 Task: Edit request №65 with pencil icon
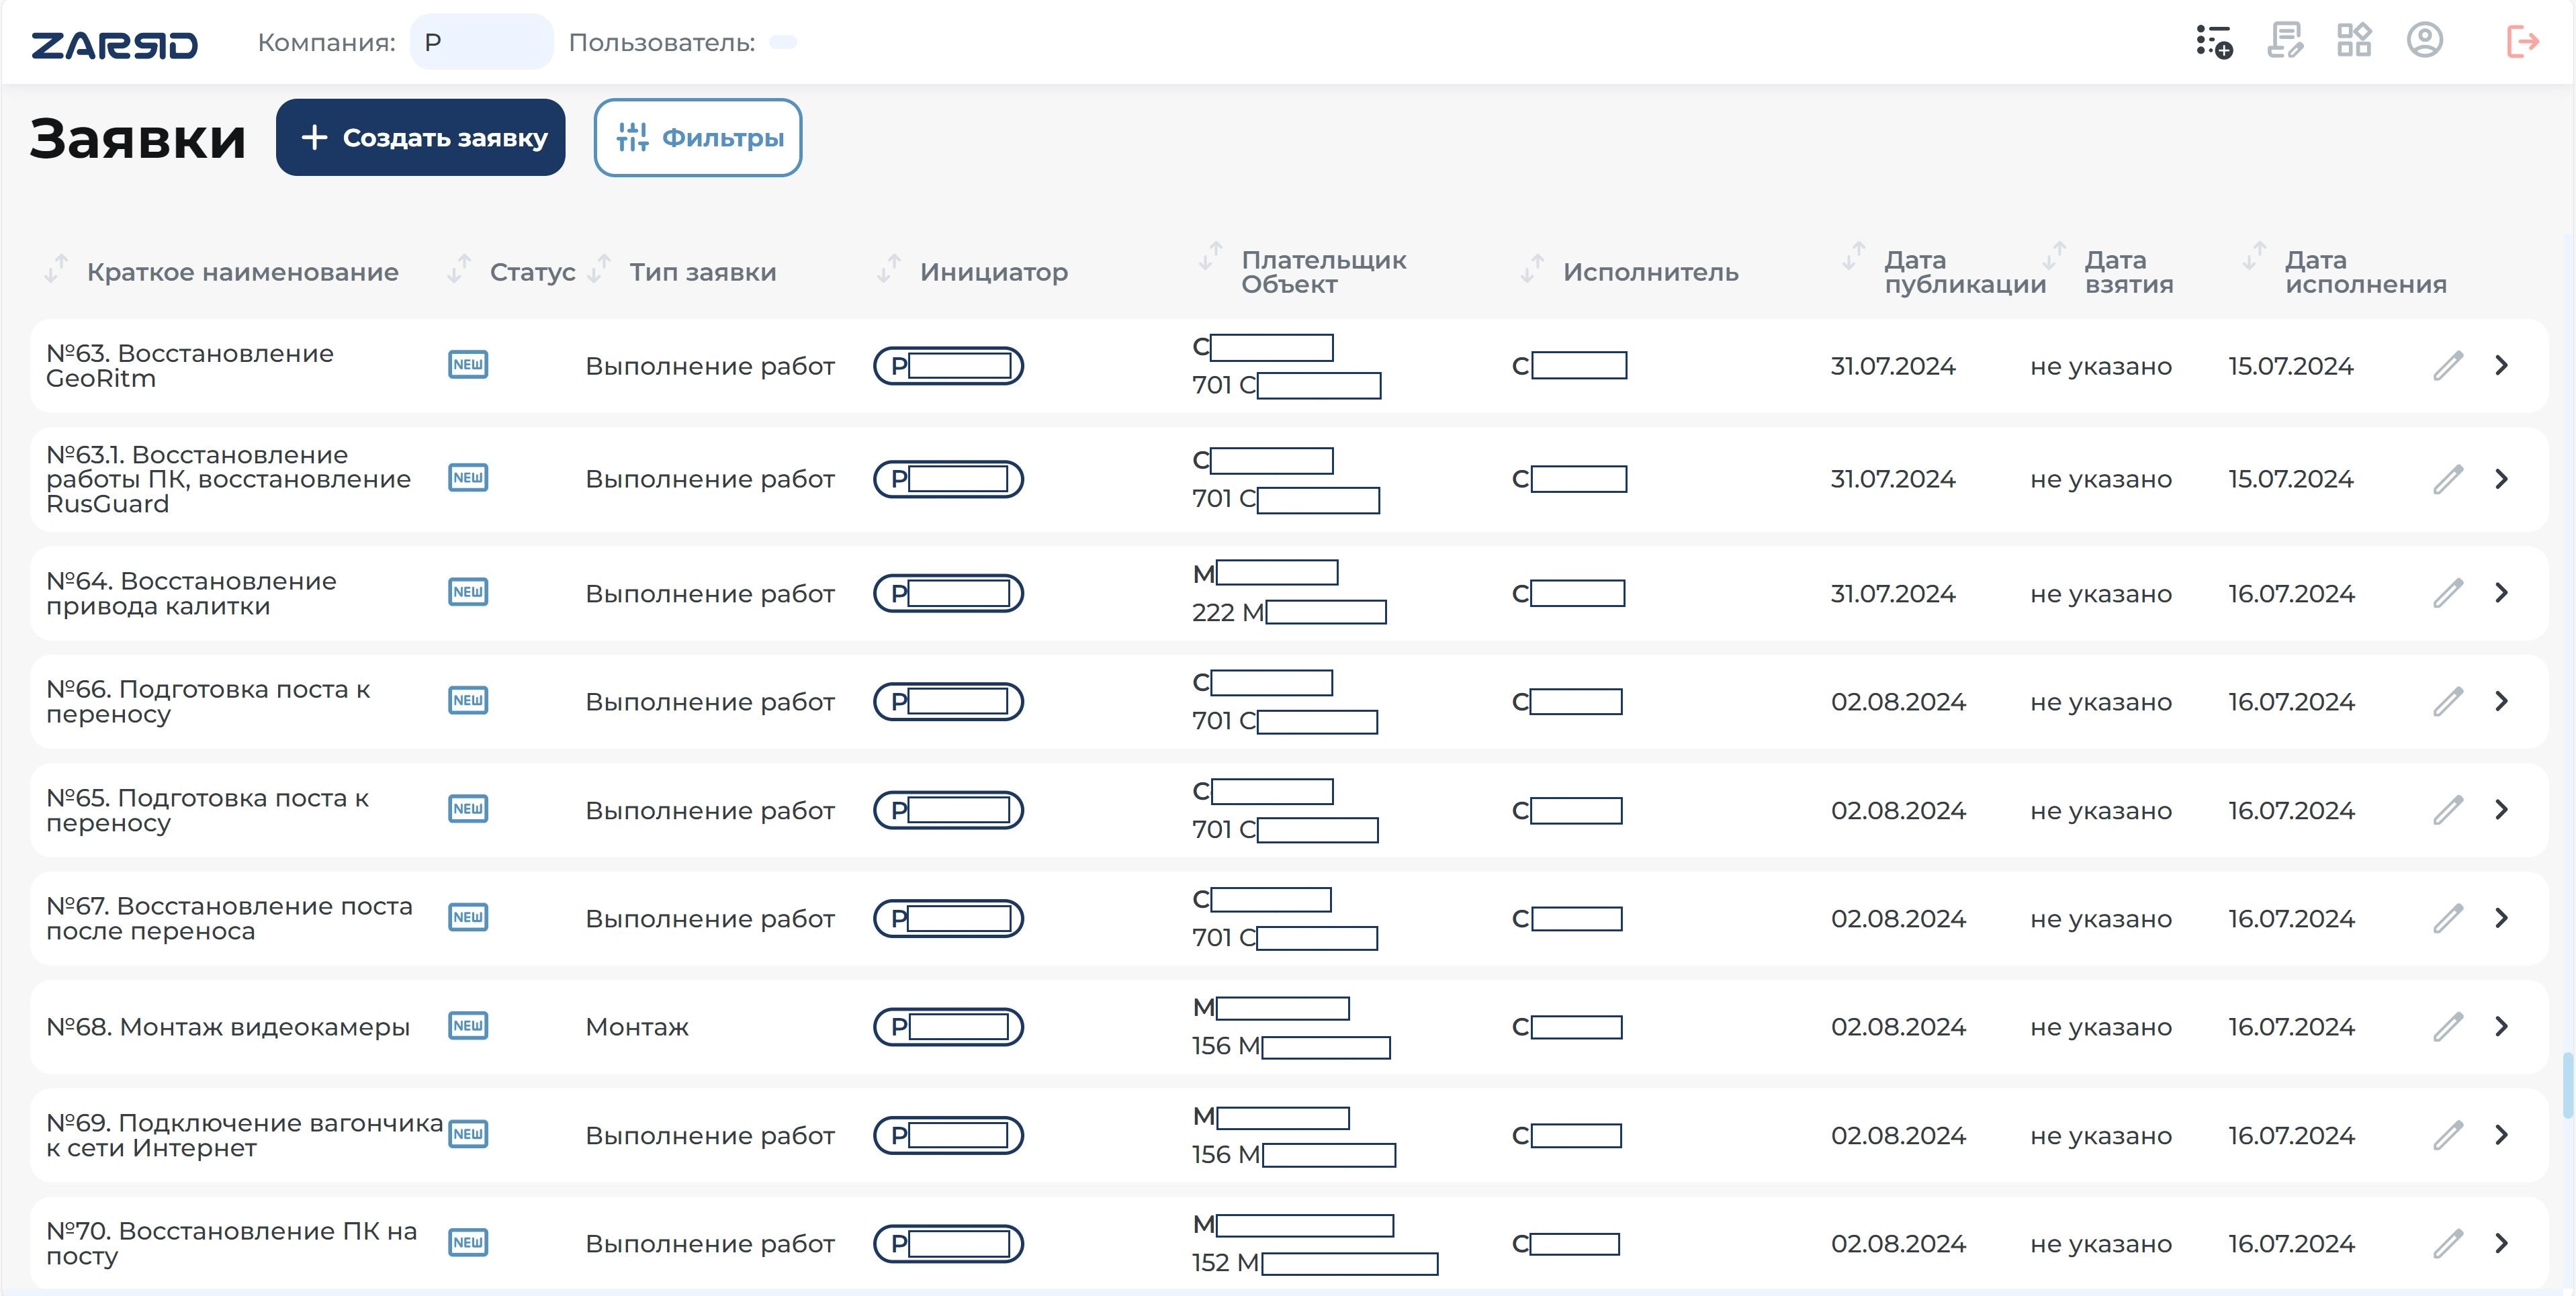pos(2447,810)
